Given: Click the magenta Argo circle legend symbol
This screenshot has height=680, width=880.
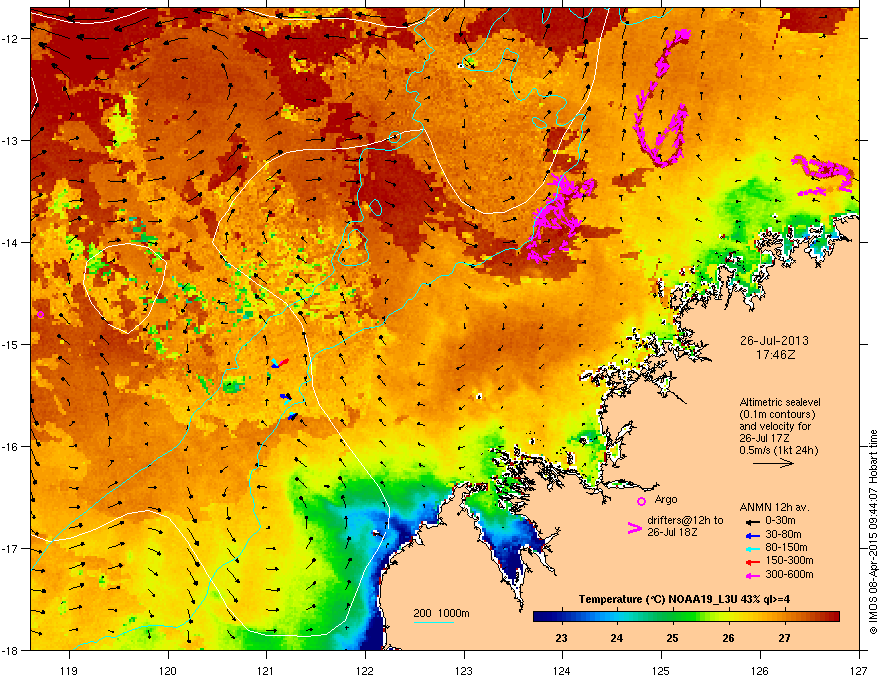Looking at the screenshot, I should point(641,501).
